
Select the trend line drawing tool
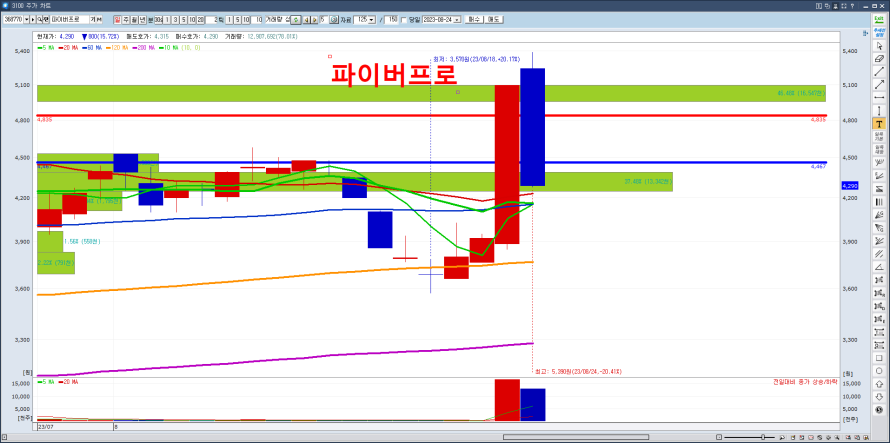pos(879,72)
